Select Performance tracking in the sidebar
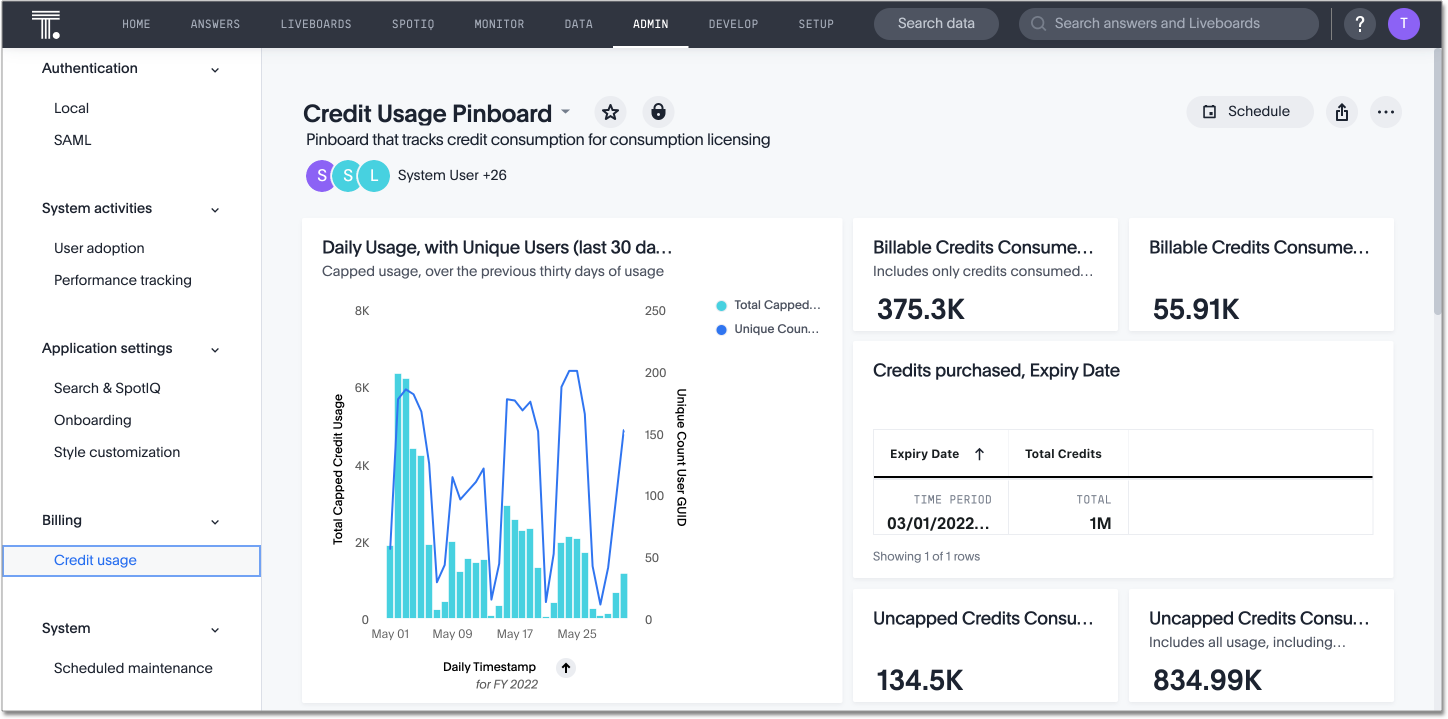Image resolution: width=1448 pixels, height=719 pixels. point(122,280)
